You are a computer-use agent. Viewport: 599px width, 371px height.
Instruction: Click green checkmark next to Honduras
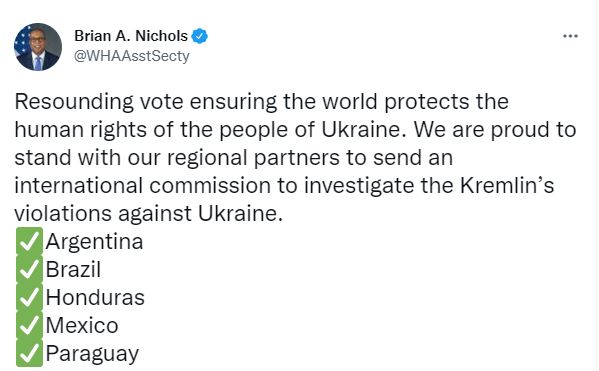pos(29,298)
